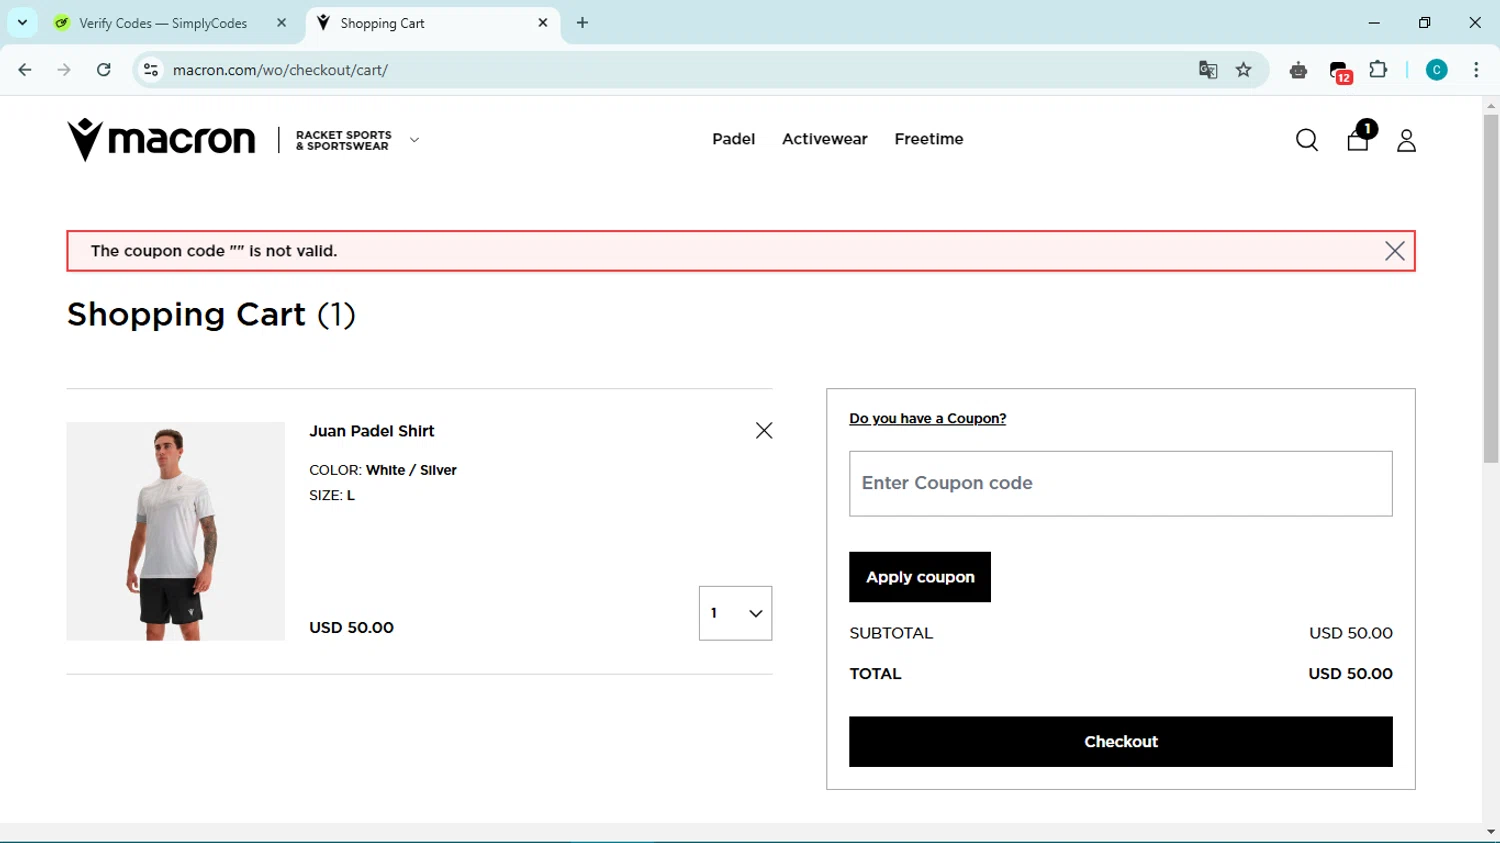Click the TOTAL USD 50.00 value
The width and height of the screenshot is (1500, 843).
pos(1350,674)
